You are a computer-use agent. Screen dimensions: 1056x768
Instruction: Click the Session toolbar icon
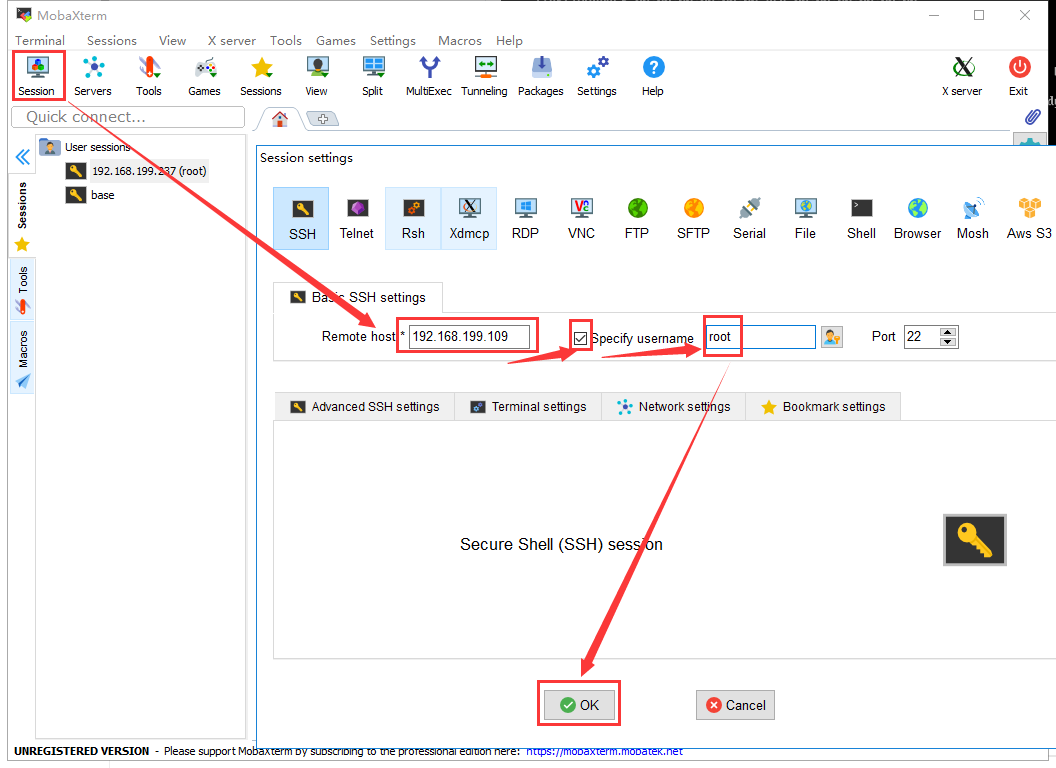(37, 76)
